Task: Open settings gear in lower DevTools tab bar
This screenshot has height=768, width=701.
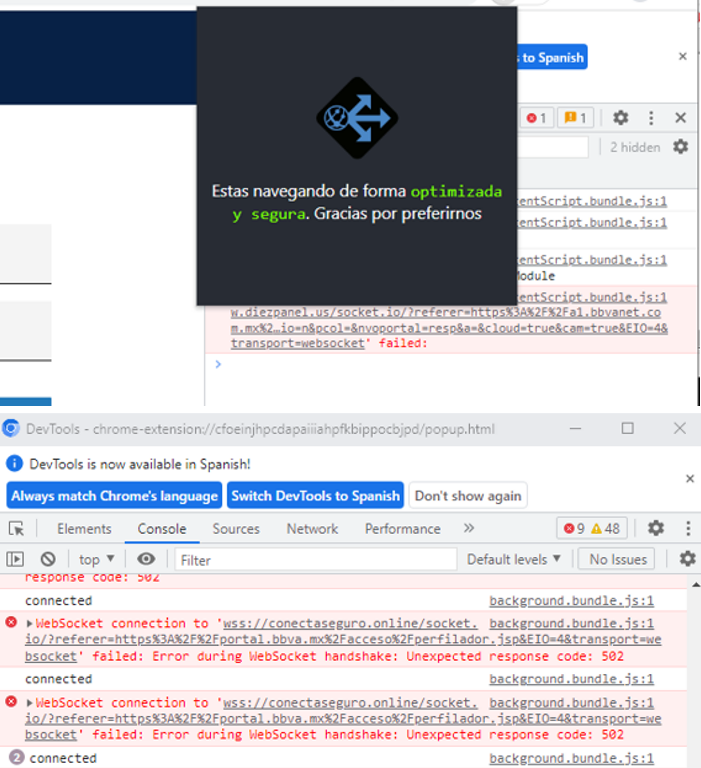Action: [x=656, y=528]
